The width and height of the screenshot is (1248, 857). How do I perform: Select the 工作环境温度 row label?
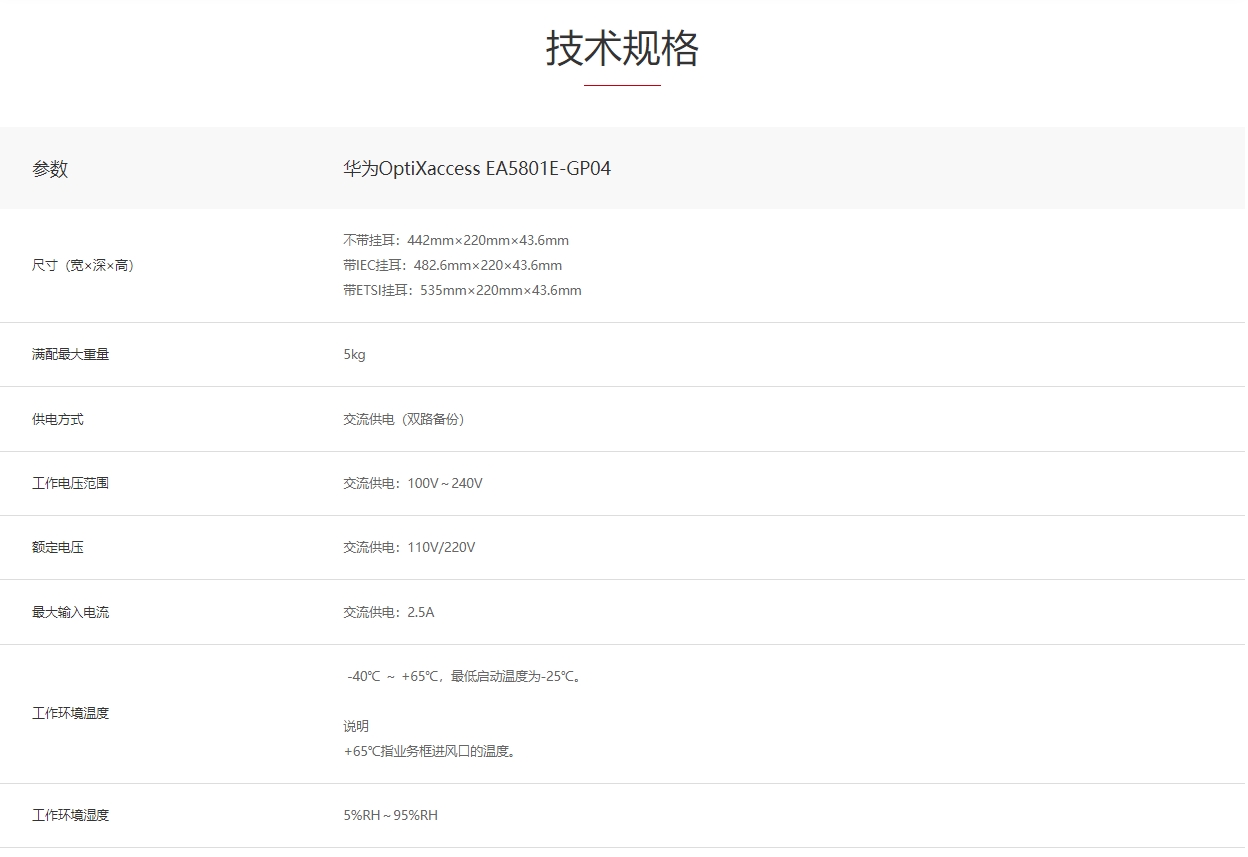pyautogui.click(x=71, y=713)
